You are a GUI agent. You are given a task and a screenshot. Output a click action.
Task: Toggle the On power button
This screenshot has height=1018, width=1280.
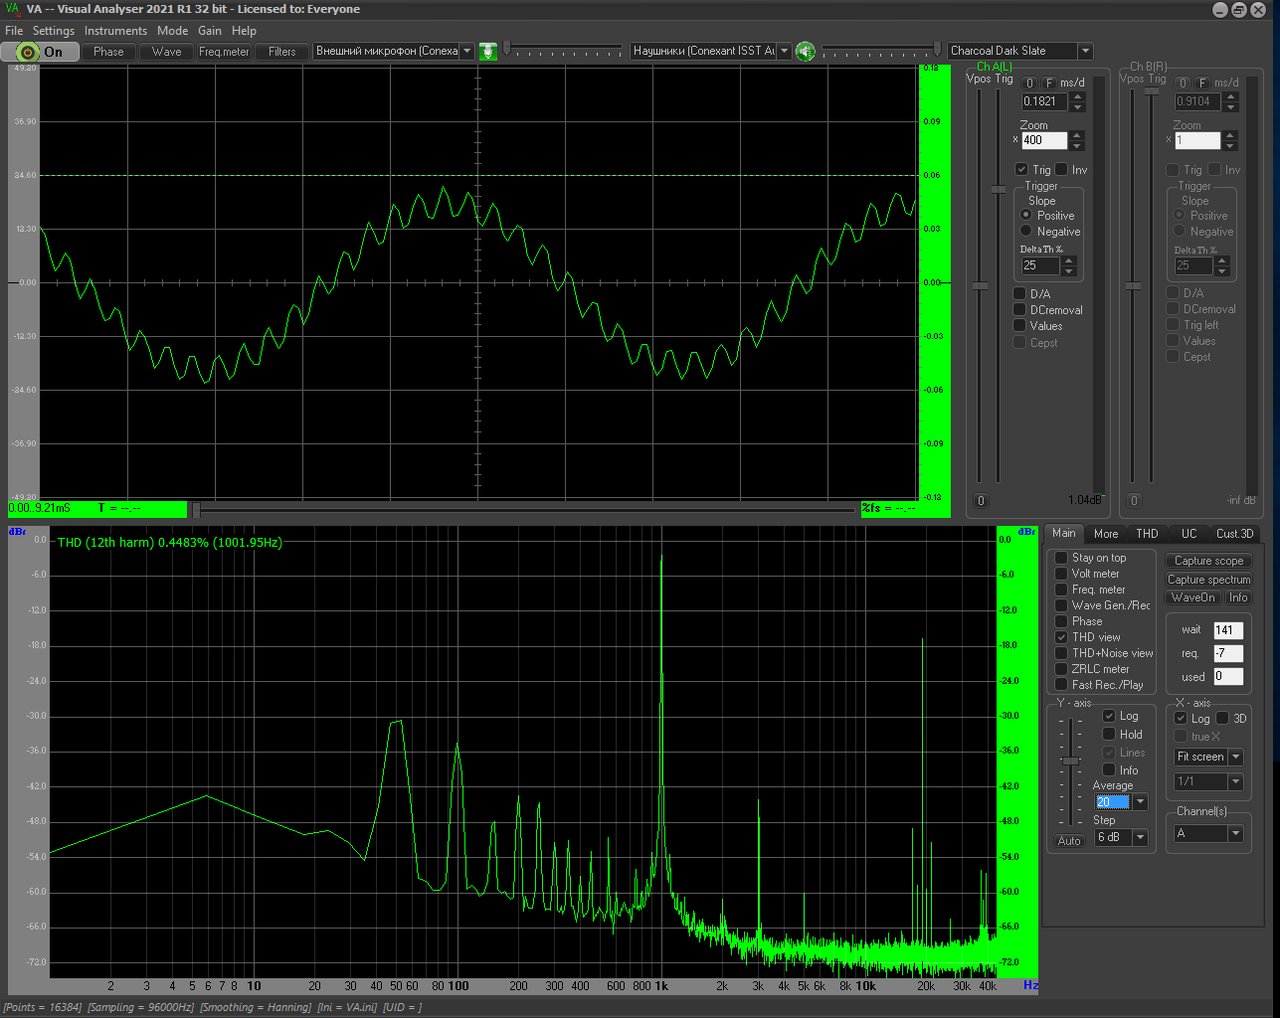[41, 52]
